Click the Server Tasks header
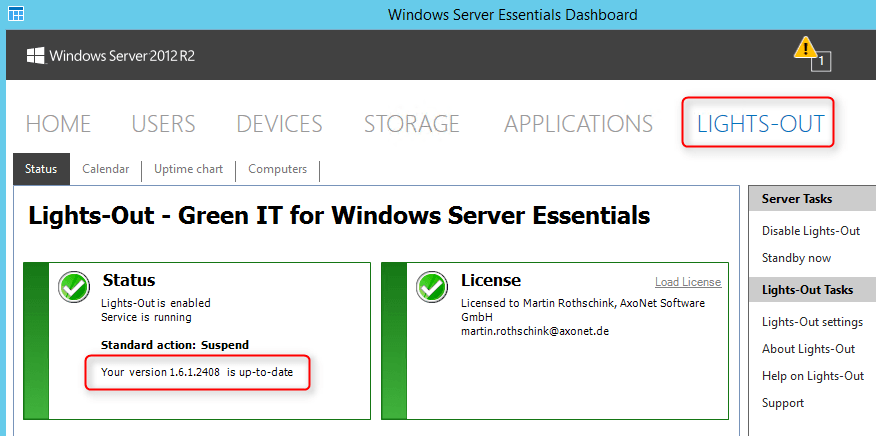The height and width of the screenshot is (436, 876). 812,199
